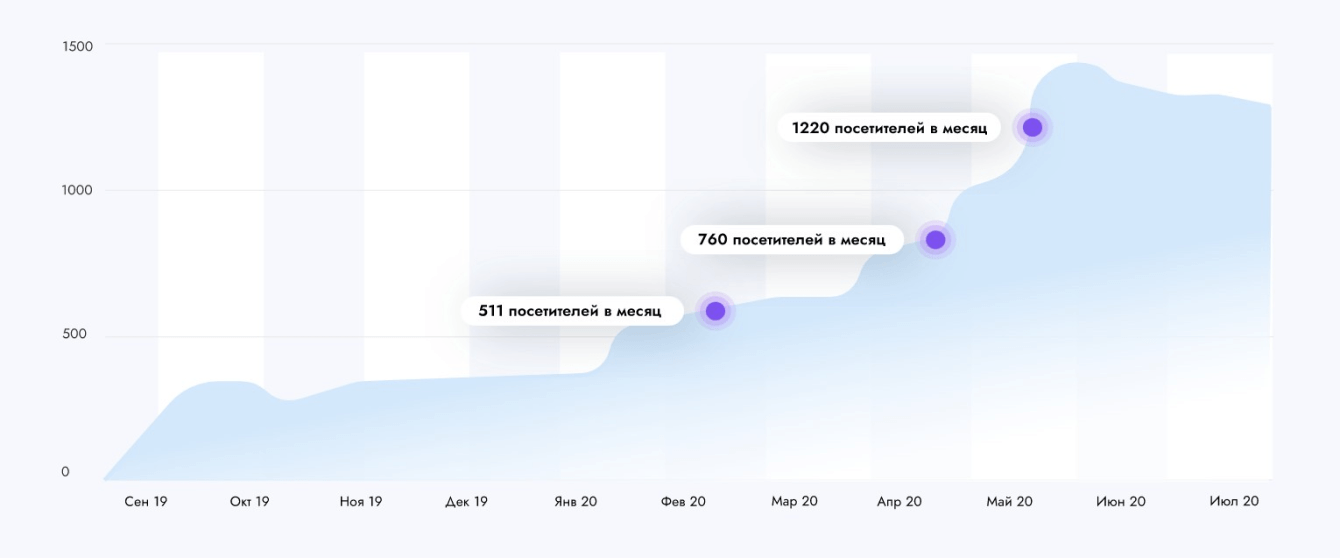Click the 1220 visitors purple data point
Screen dimensions: 1340x558
[x=1032, y=127]
